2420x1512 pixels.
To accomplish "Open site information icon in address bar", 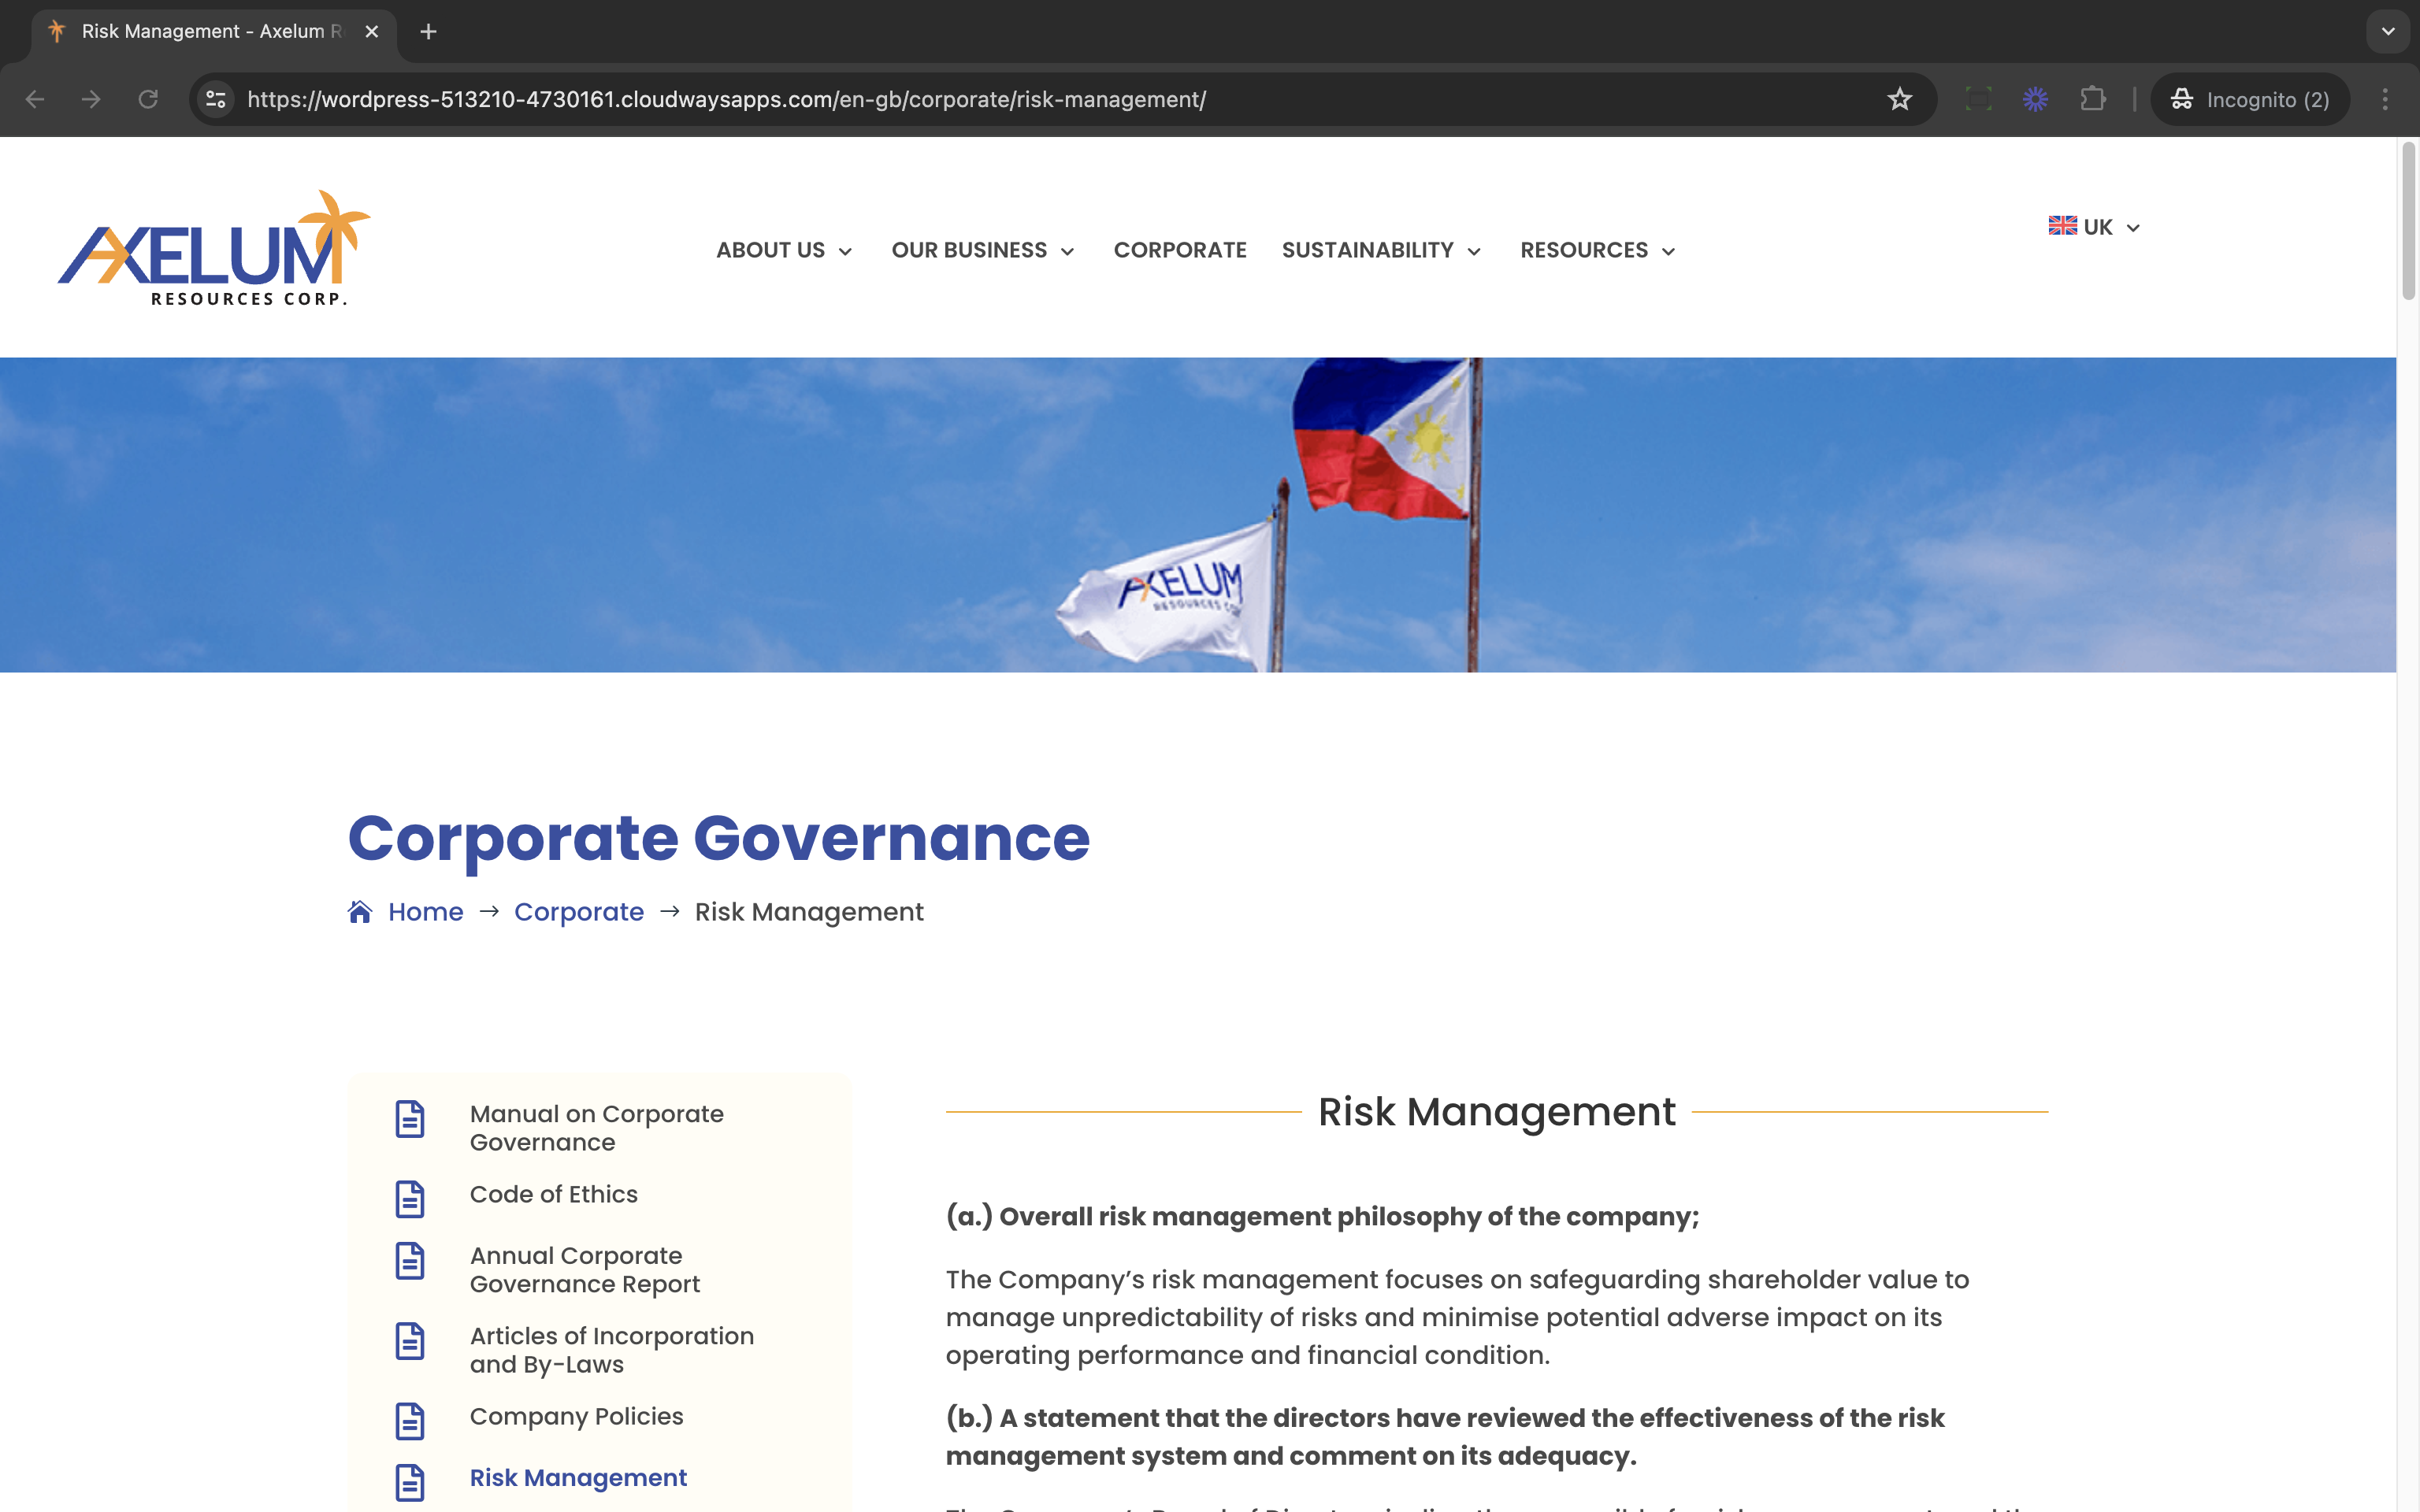I will [x=216, y=99].
